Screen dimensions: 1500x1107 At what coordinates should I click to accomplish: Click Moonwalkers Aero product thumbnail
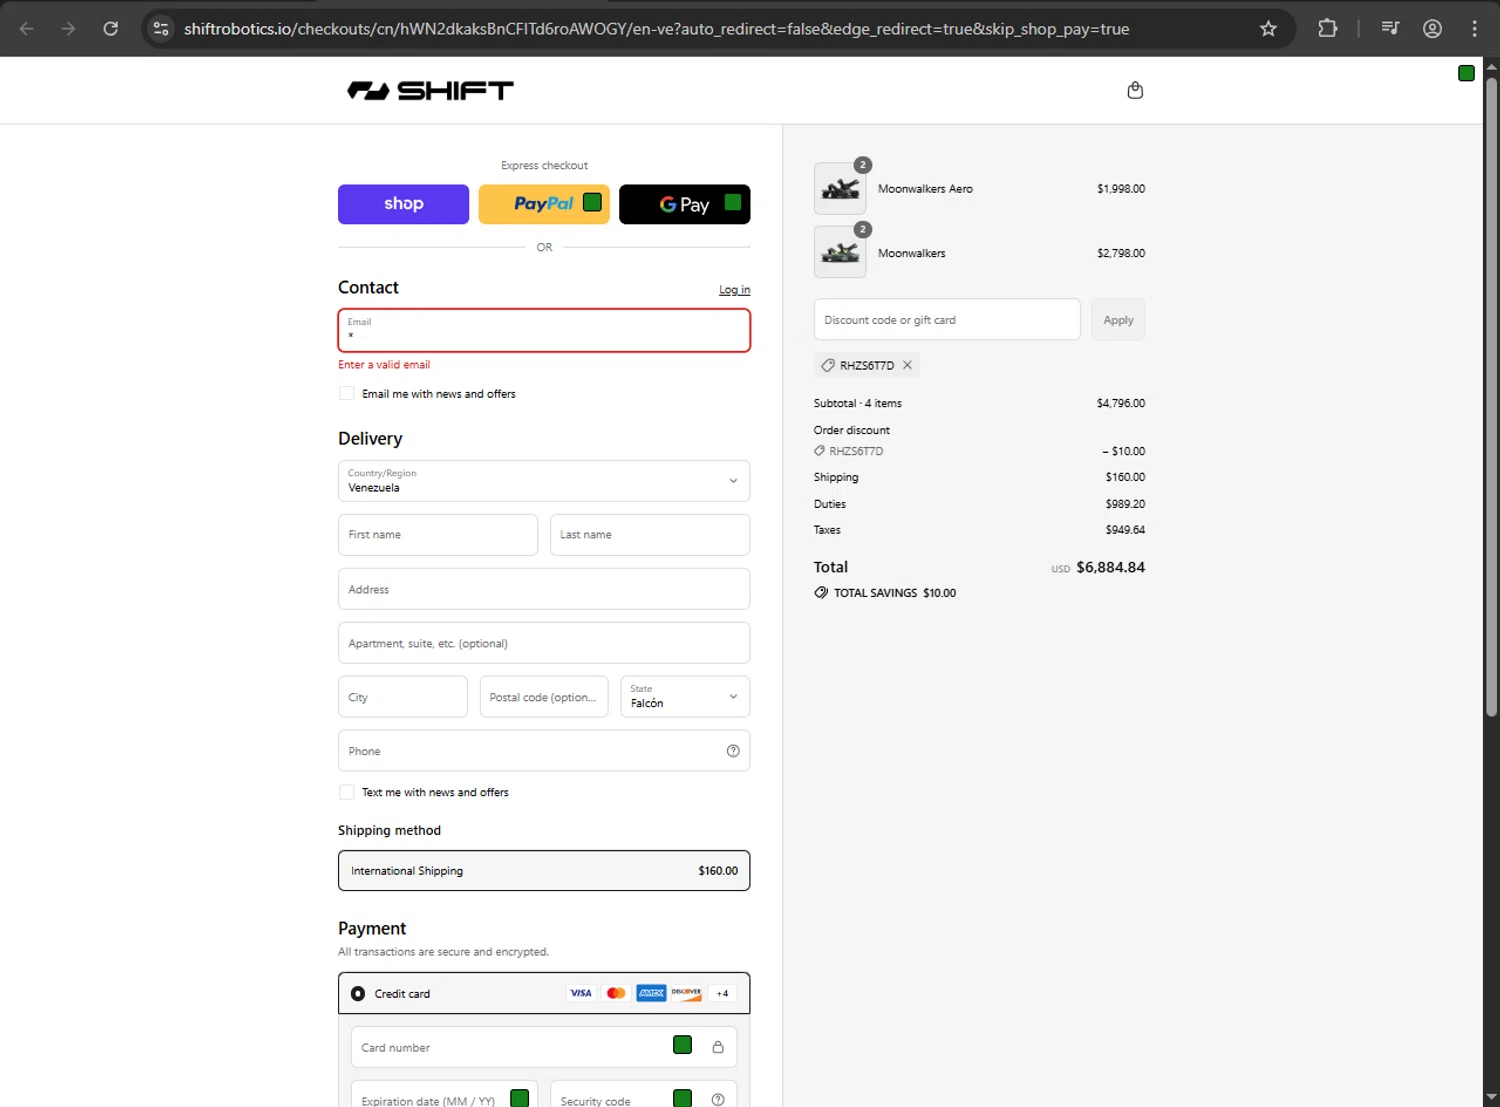click(840, 189)
